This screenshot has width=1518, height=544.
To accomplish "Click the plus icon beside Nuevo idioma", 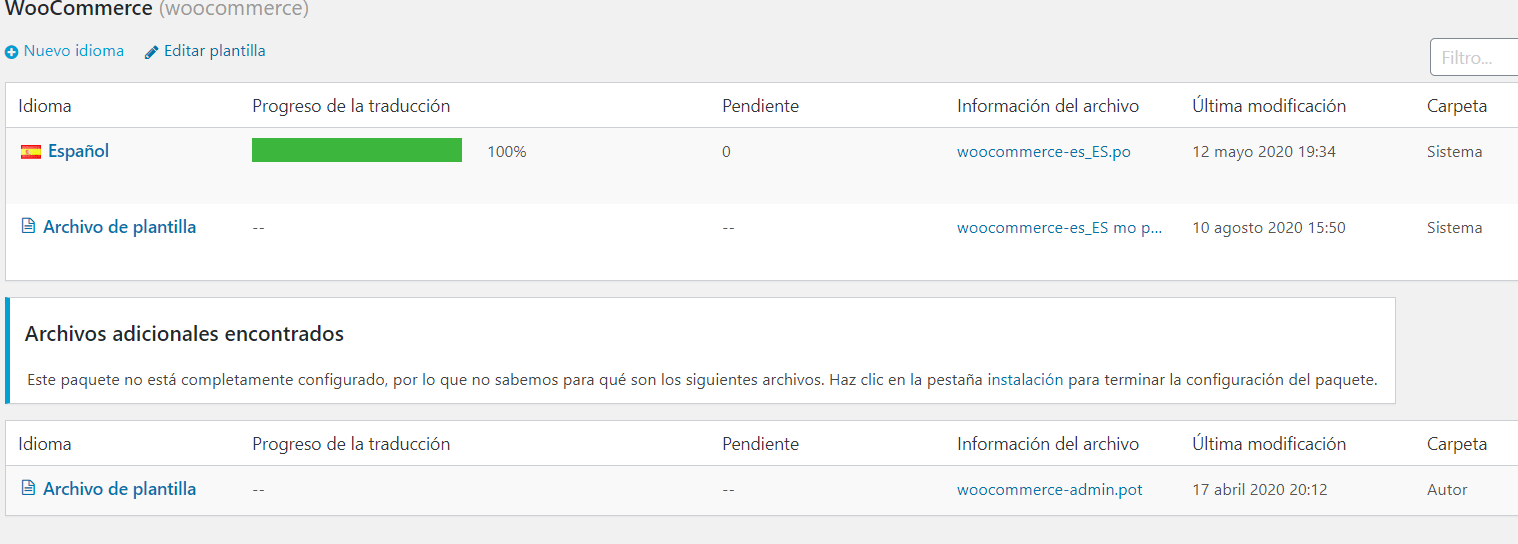I will (12, 51).
